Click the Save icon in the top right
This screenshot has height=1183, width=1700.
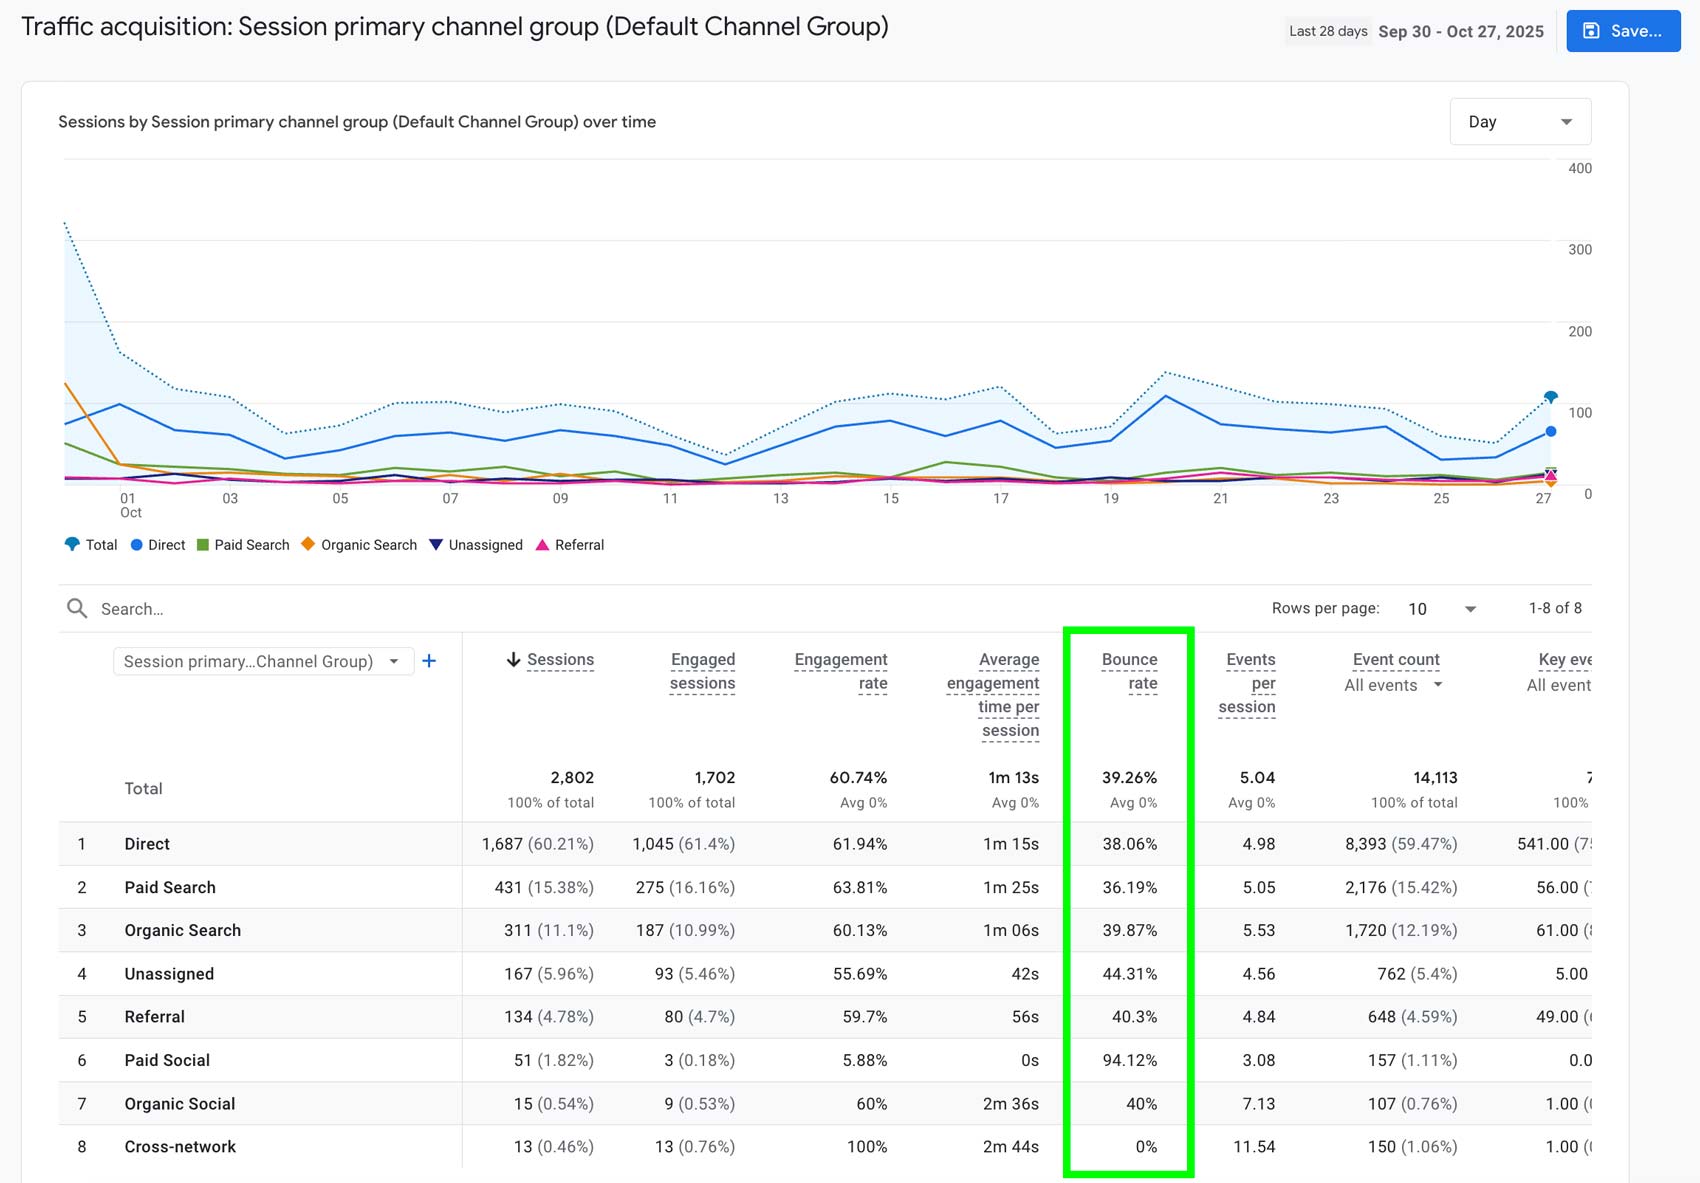(1592, 31)
